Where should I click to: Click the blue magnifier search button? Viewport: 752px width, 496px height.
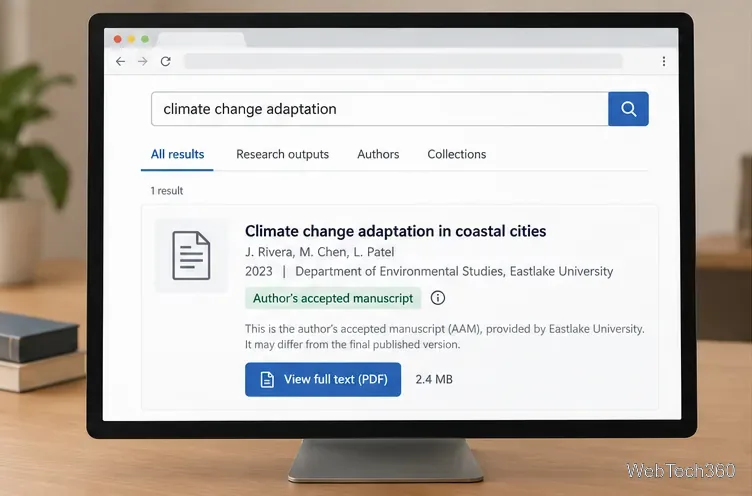(x=628, y=109)
